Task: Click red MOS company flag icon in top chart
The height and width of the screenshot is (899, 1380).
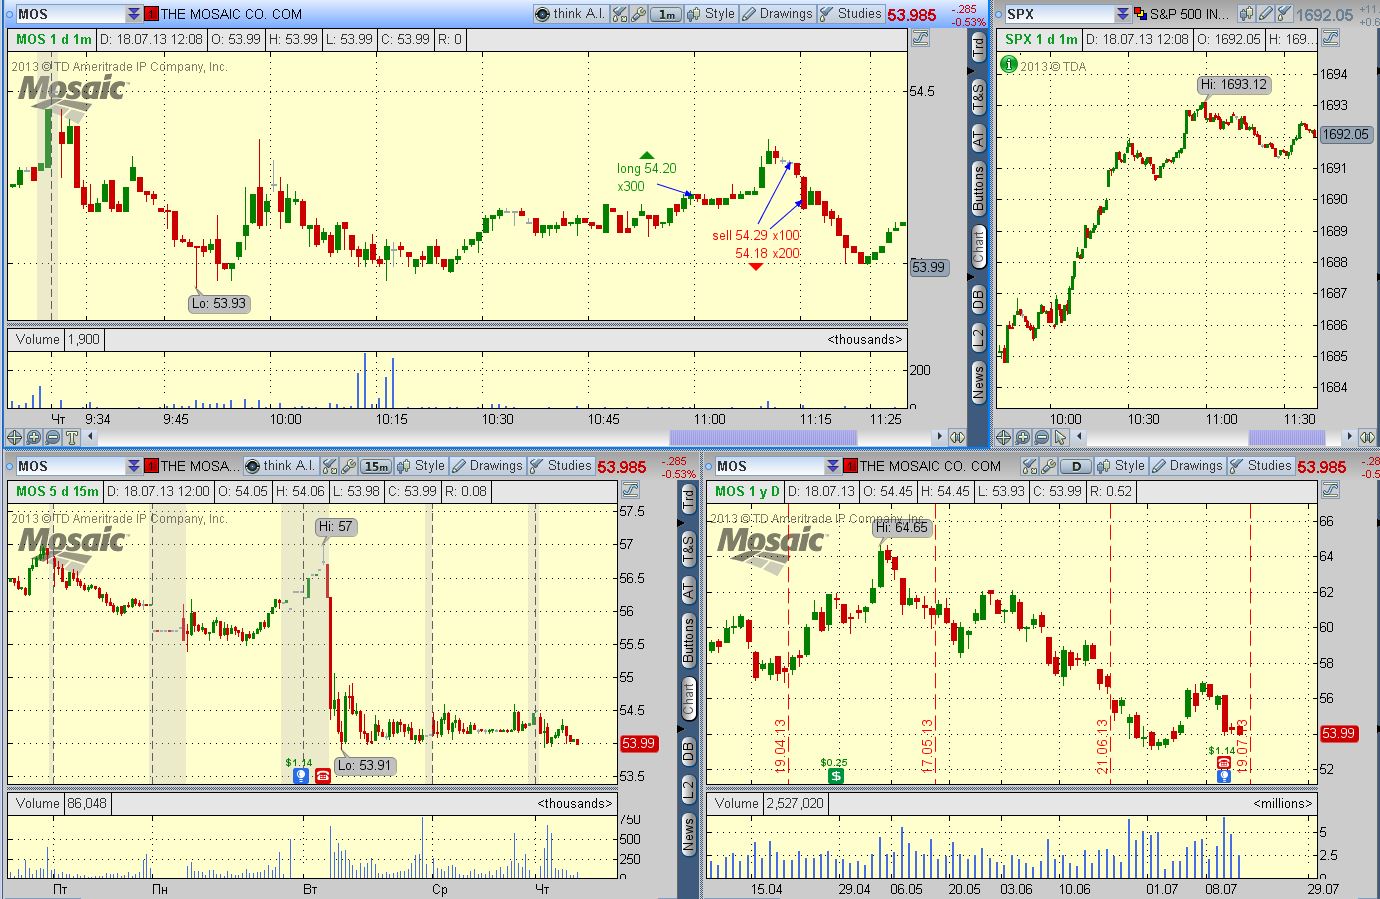Action: coord(151,14)
